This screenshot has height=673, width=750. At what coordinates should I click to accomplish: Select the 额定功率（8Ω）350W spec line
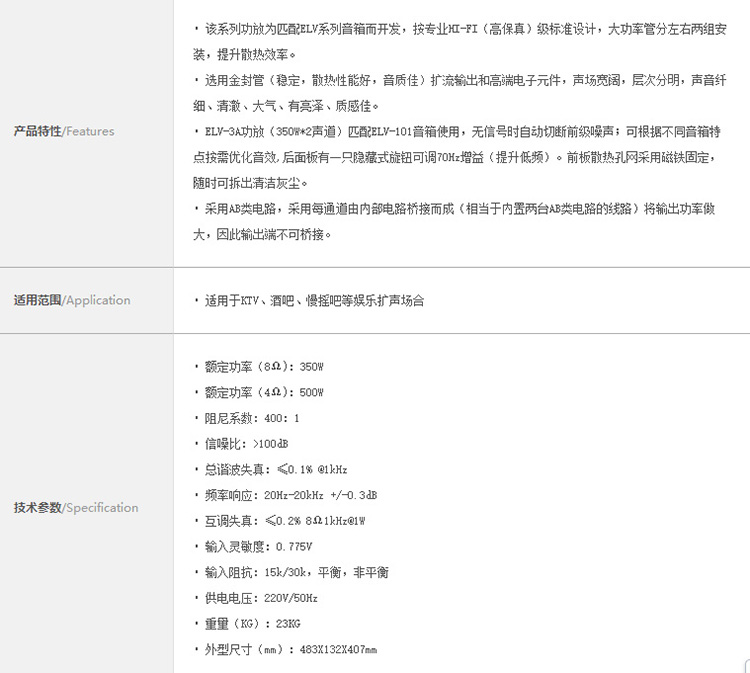(x=264, y=366)
